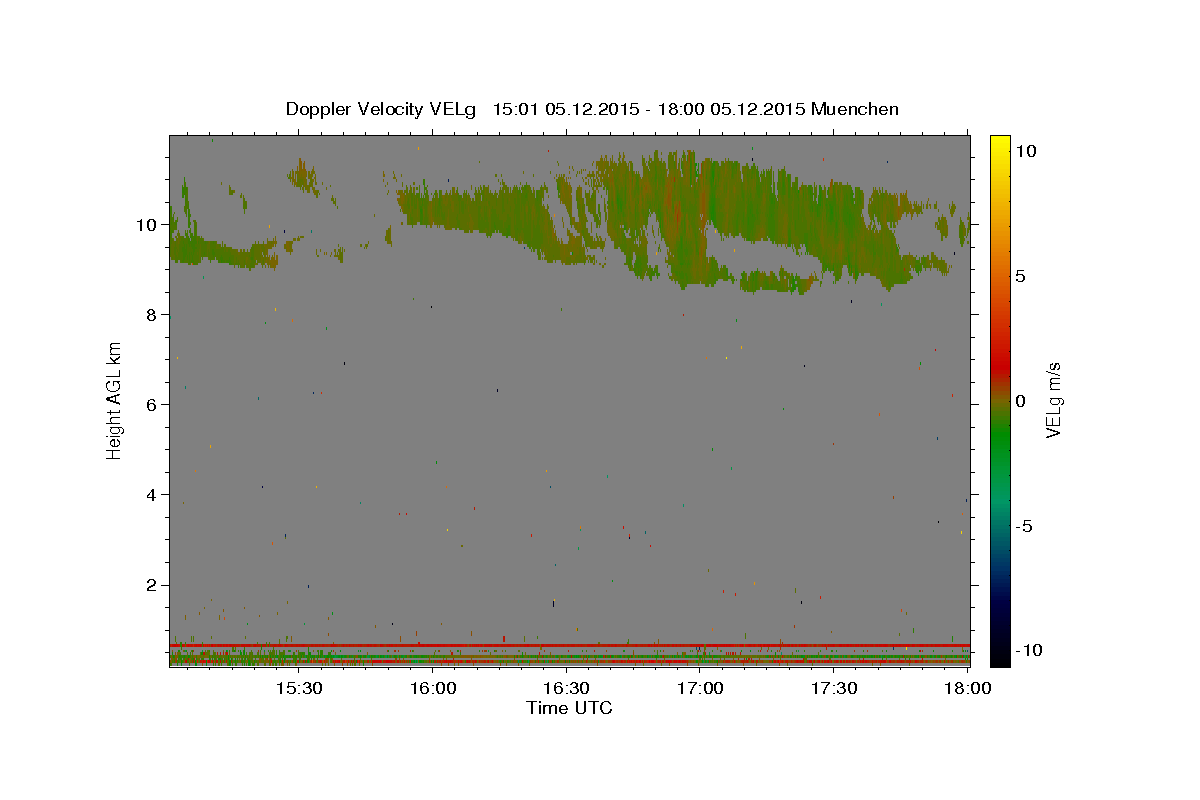Viewport: 1200px width, 800px height.
Task: Click the 16:00 time axis label
Action: [433, 688]
